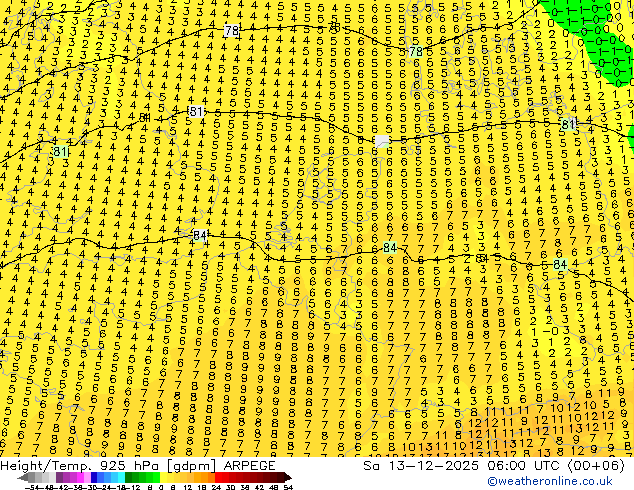
Task: Open the weatheronline.co.uk copyright link
Action: click(550, 481)
